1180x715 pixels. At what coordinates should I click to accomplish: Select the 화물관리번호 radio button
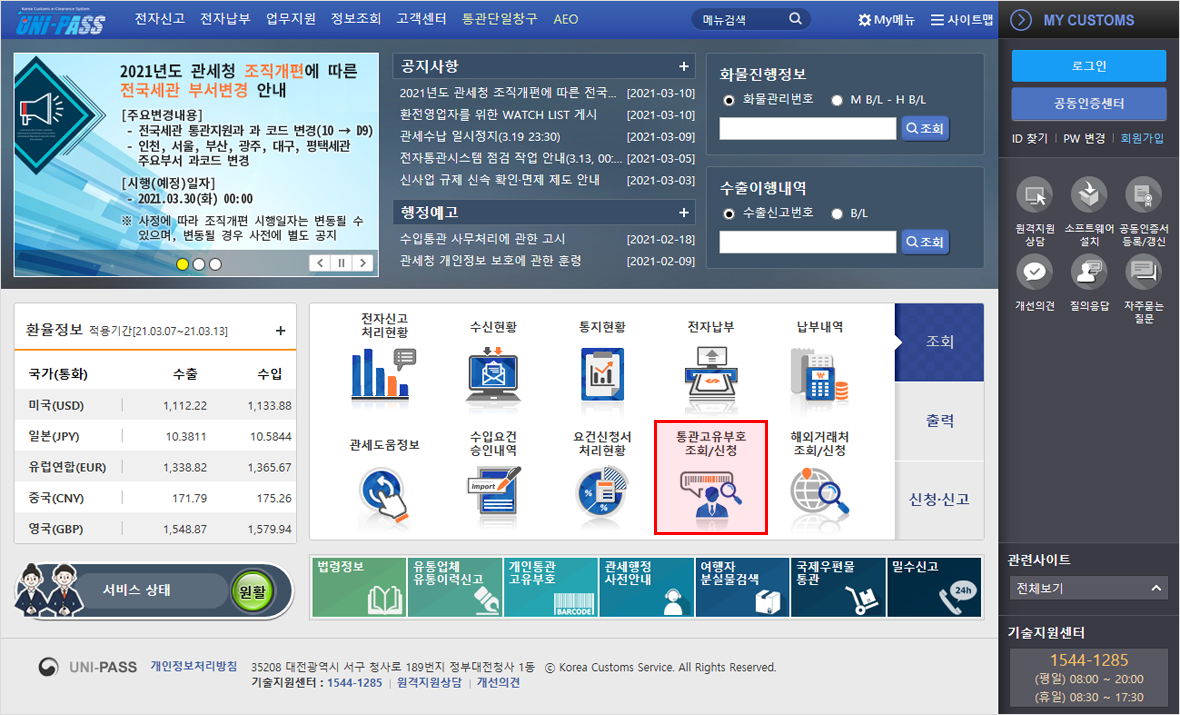(729, 100)
